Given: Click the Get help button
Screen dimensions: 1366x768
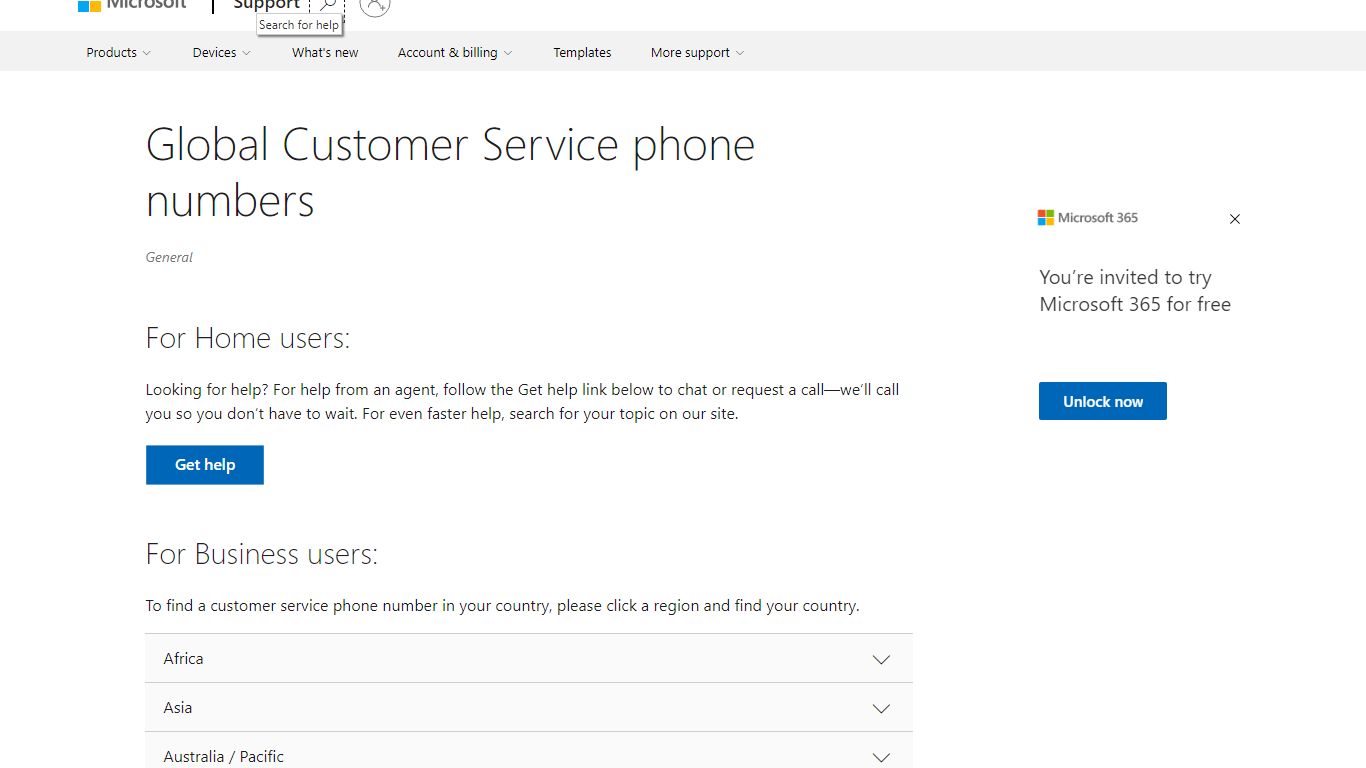Looking at the screenshot, I should (x=205, y=465).
